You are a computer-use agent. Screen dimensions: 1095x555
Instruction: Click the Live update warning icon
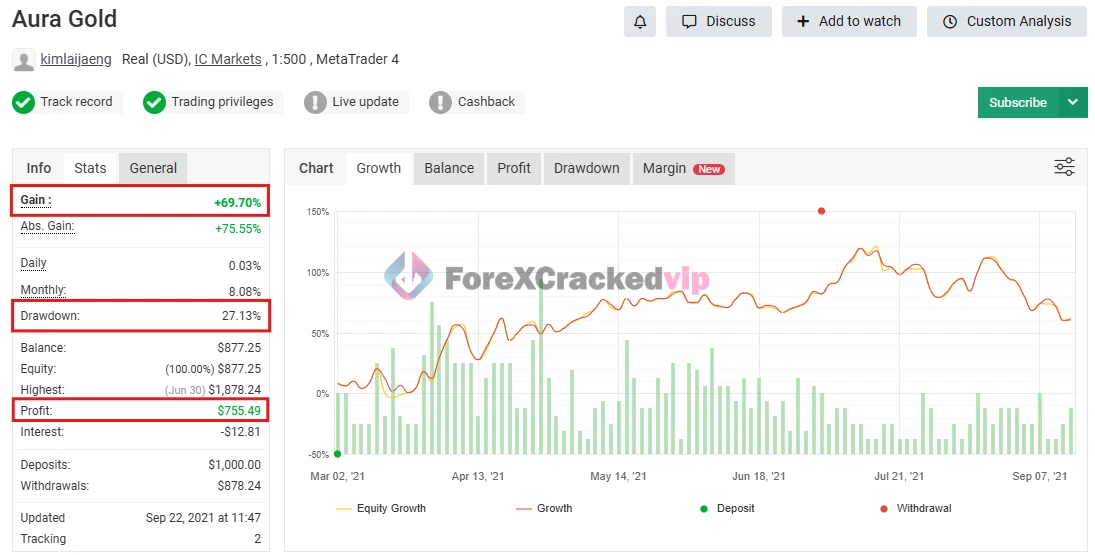click(x=315, y=103)
